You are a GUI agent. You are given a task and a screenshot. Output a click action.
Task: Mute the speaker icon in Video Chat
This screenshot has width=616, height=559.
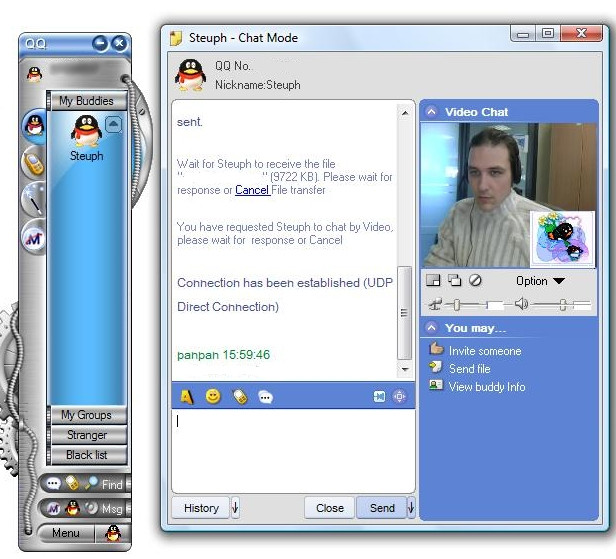[521, 304]
